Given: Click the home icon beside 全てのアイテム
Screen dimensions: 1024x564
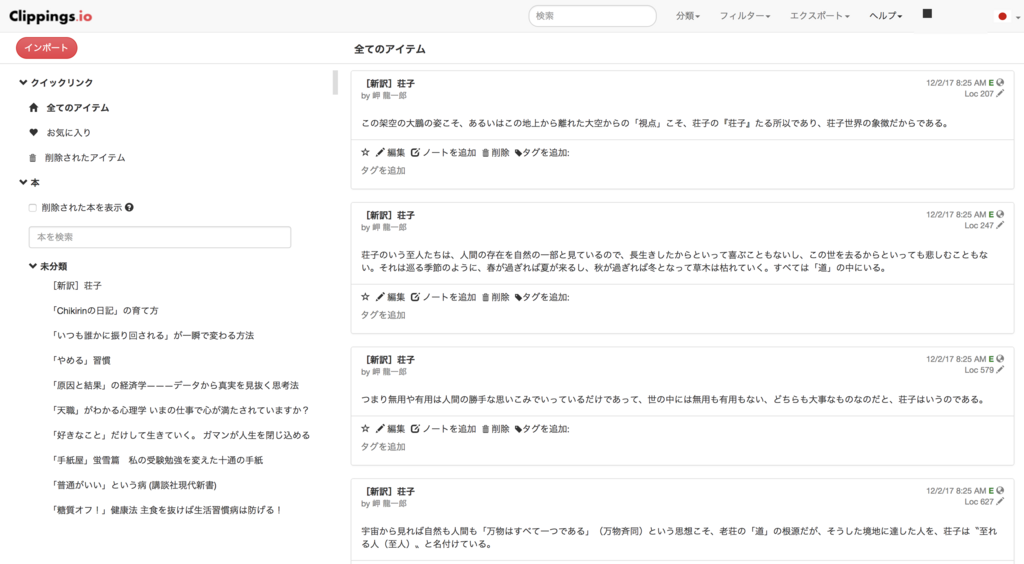Looking at the screenshot, I should point(33,108).
